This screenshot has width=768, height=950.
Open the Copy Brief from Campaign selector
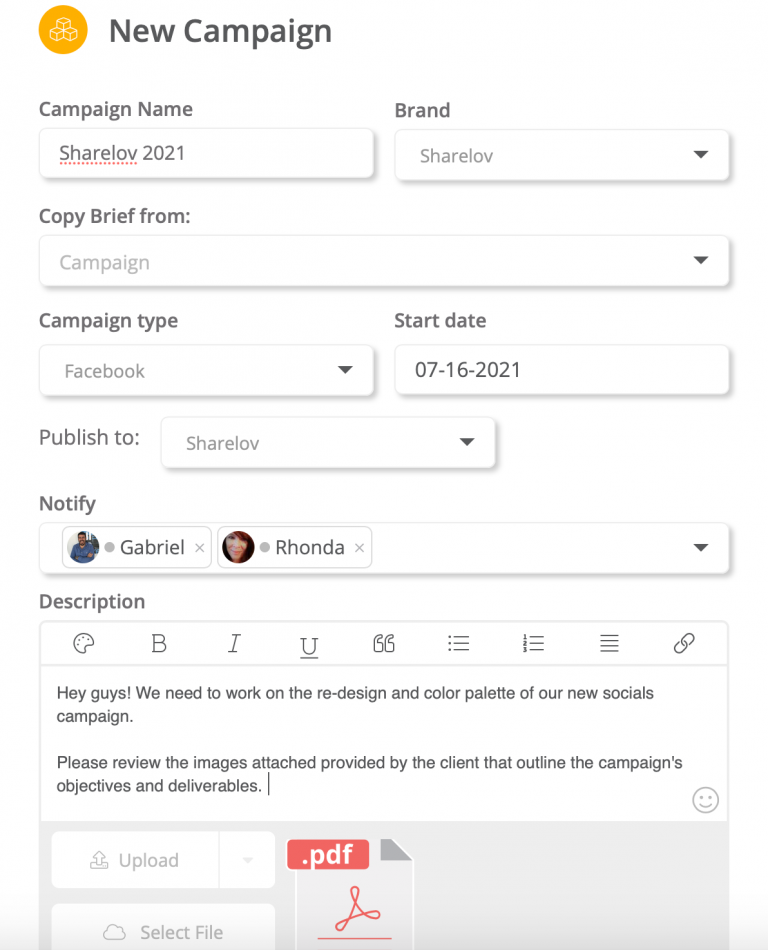pos(702,261)
